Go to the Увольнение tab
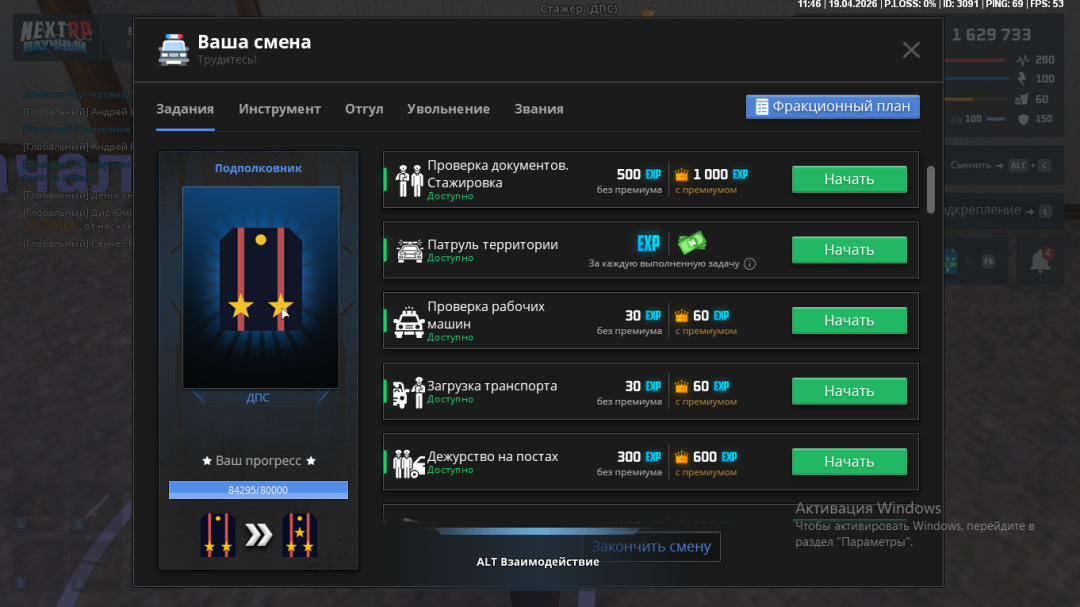The height and width of the screenshot is (607, 1080). [x=448, y=109]
